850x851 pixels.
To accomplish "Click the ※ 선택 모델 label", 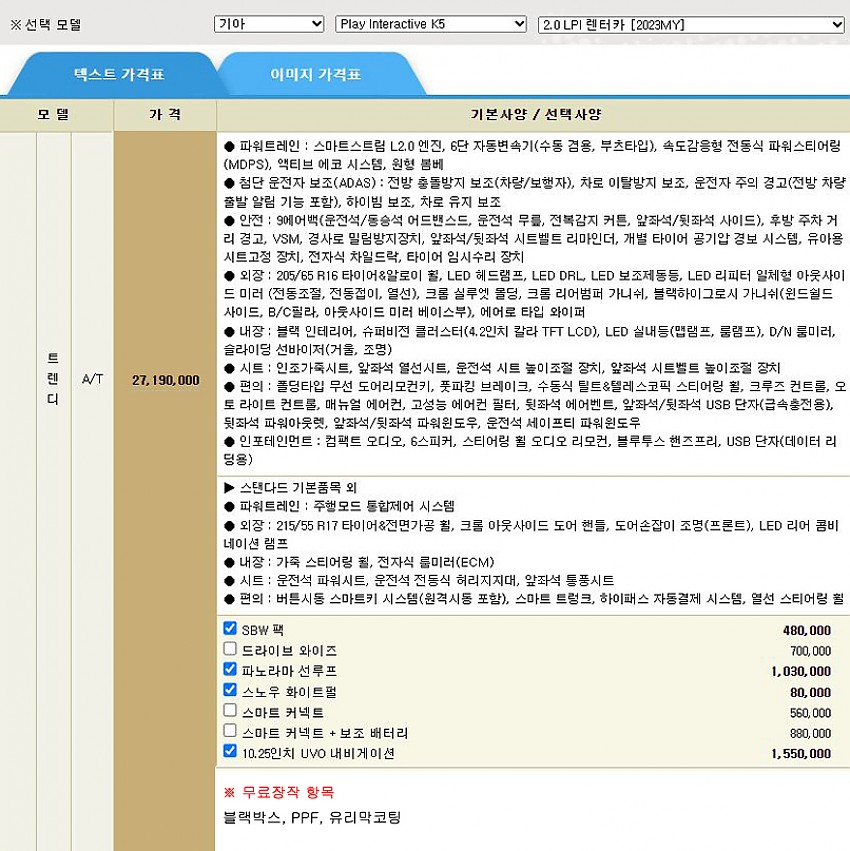I will point(46,25).
